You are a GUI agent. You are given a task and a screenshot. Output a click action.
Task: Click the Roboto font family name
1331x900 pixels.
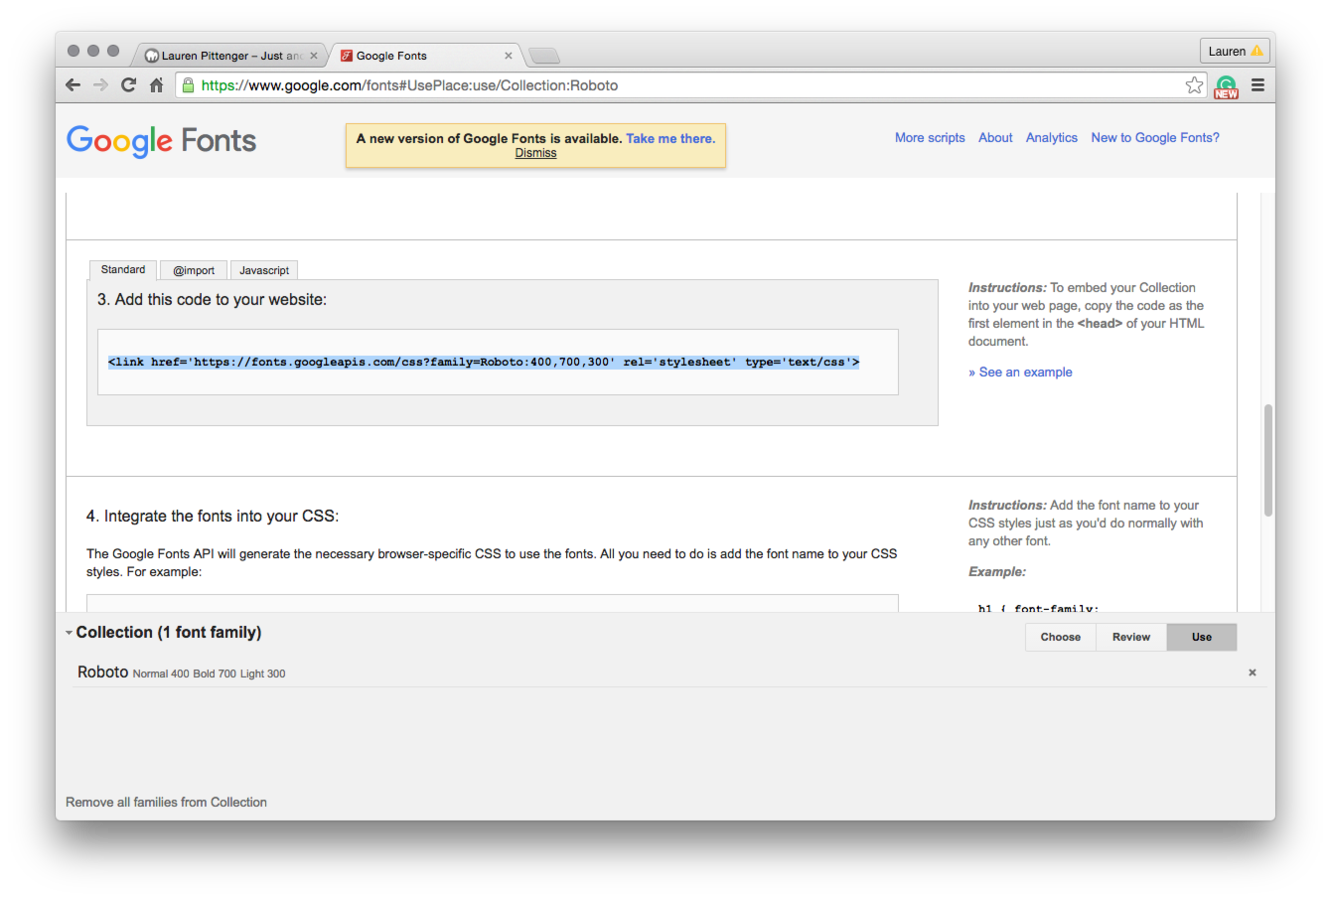click(103, 672)
